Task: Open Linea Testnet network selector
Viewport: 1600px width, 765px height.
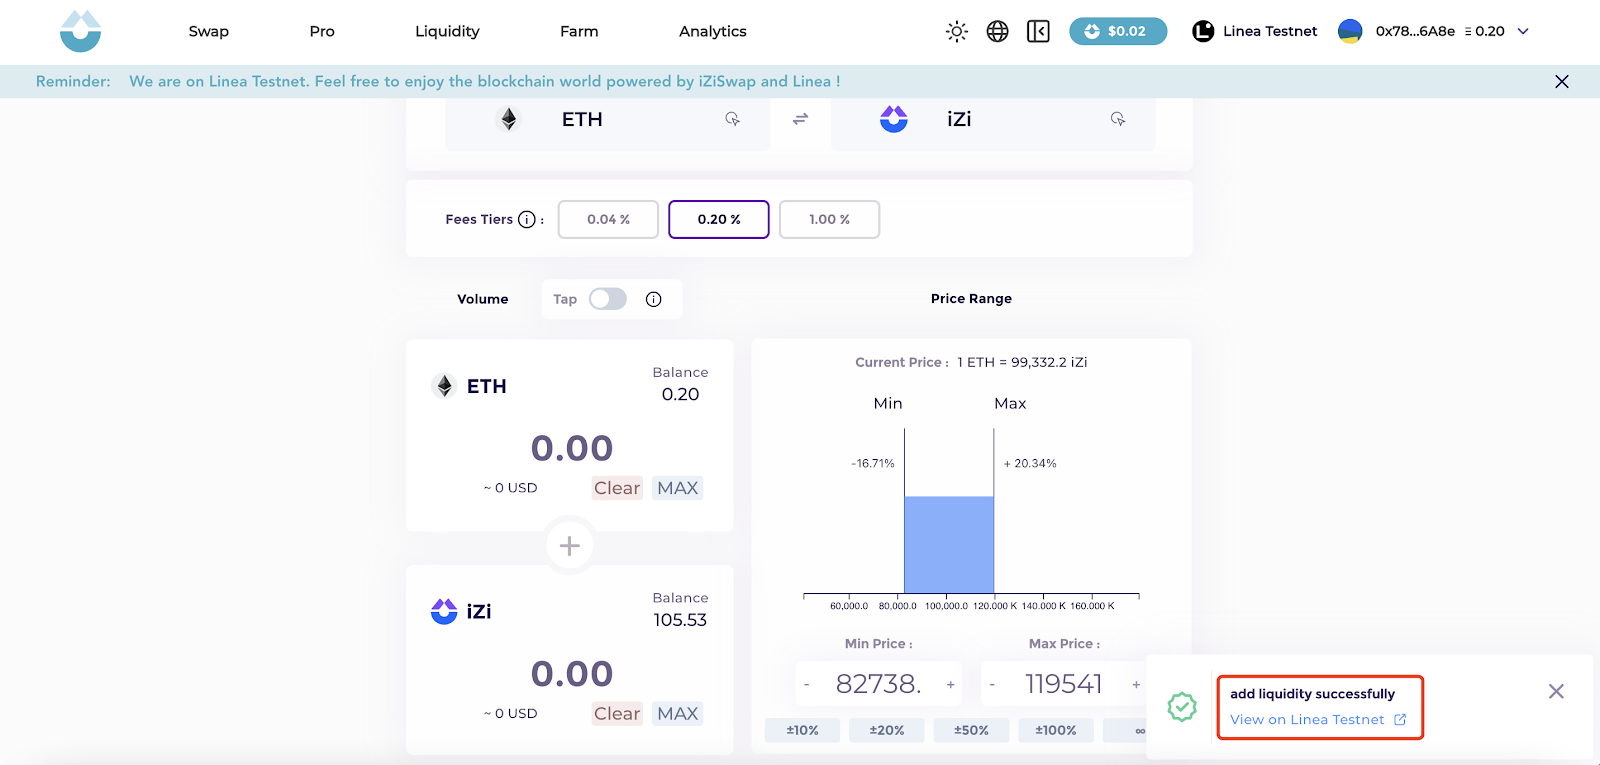Action: [1255, 31]
